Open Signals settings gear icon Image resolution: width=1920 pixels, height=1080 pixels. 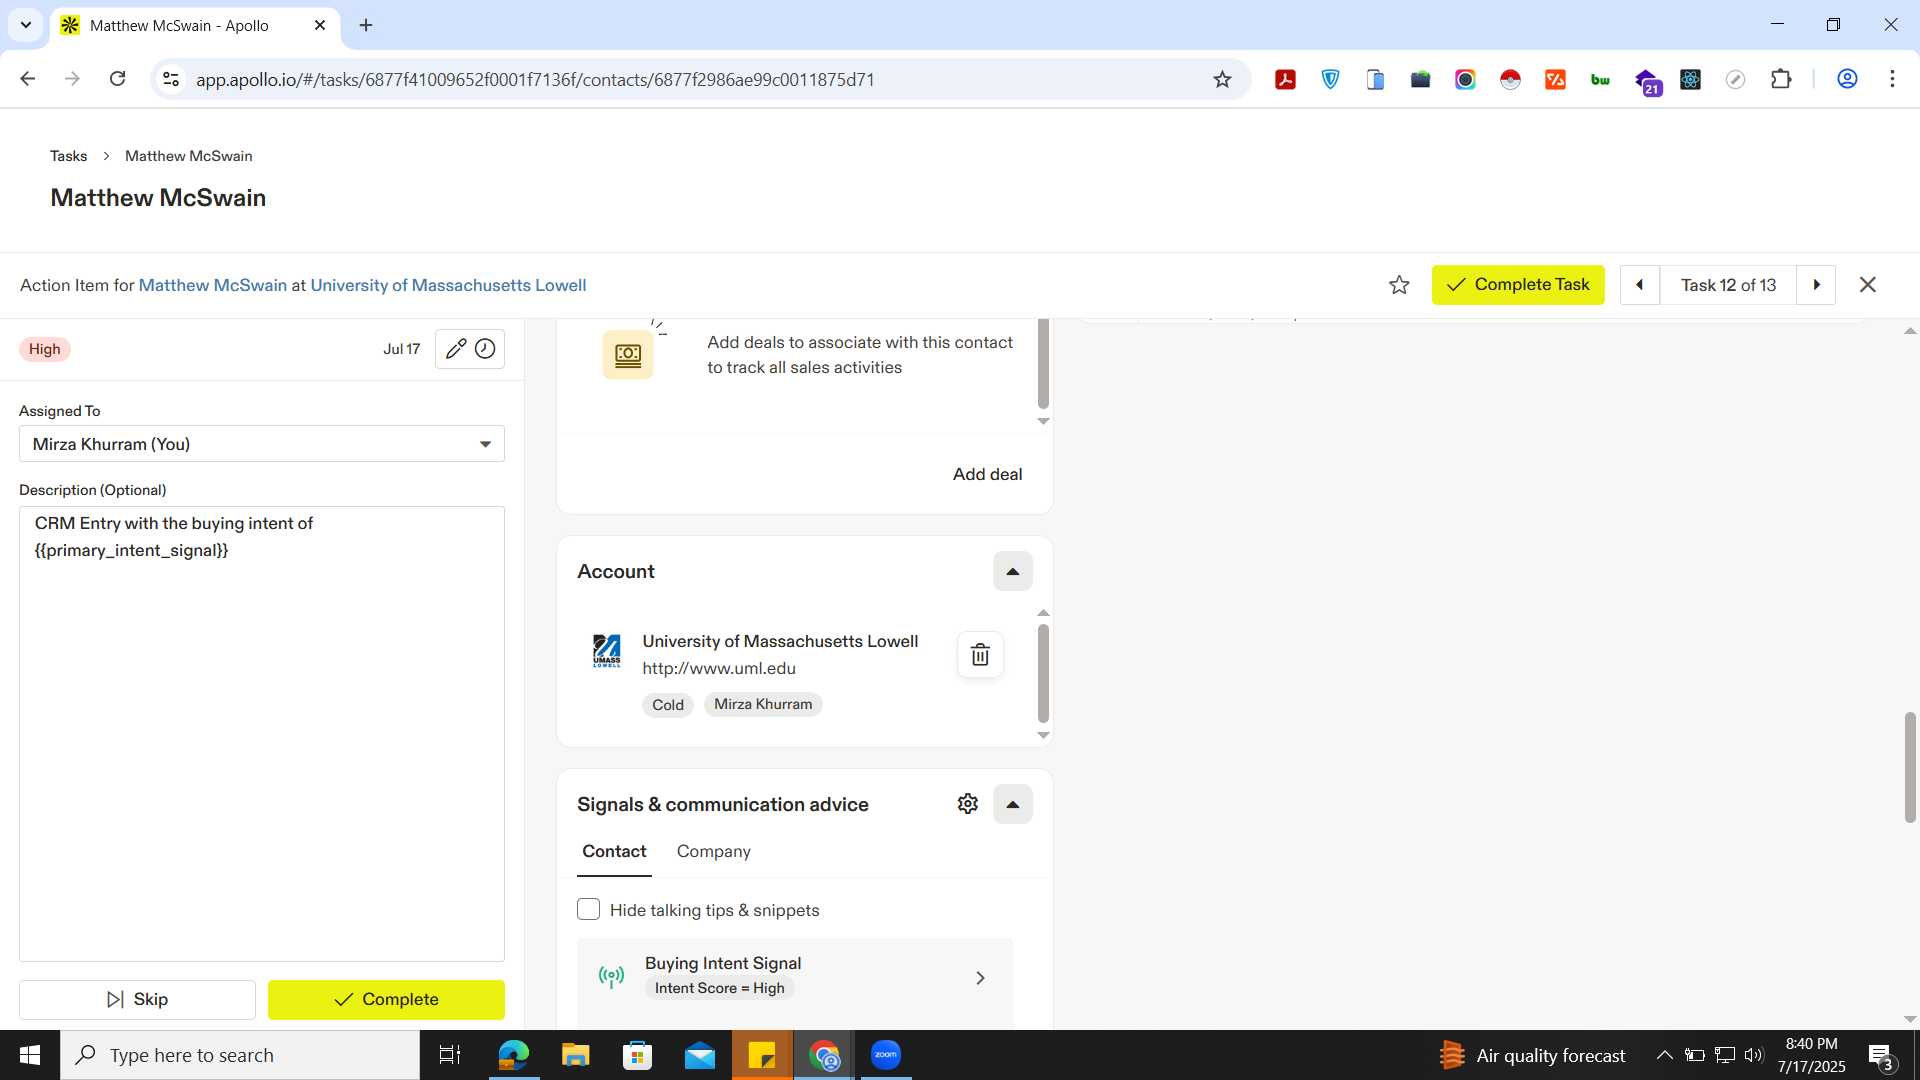[967, 804]
